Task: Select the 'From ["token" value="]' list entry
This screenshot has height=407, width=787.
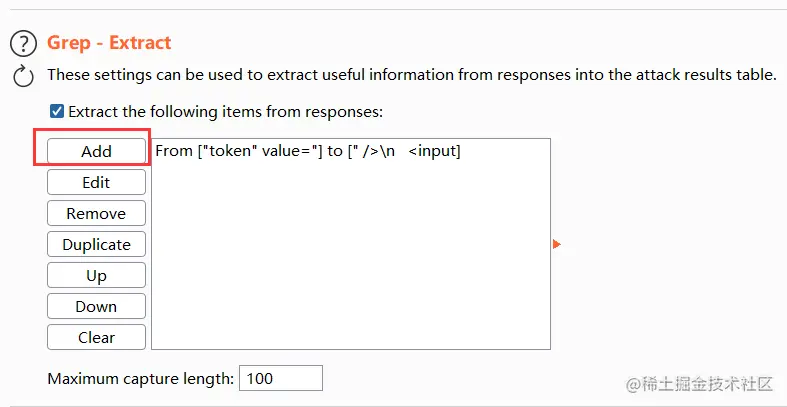Action: click(x=308, y=151)
